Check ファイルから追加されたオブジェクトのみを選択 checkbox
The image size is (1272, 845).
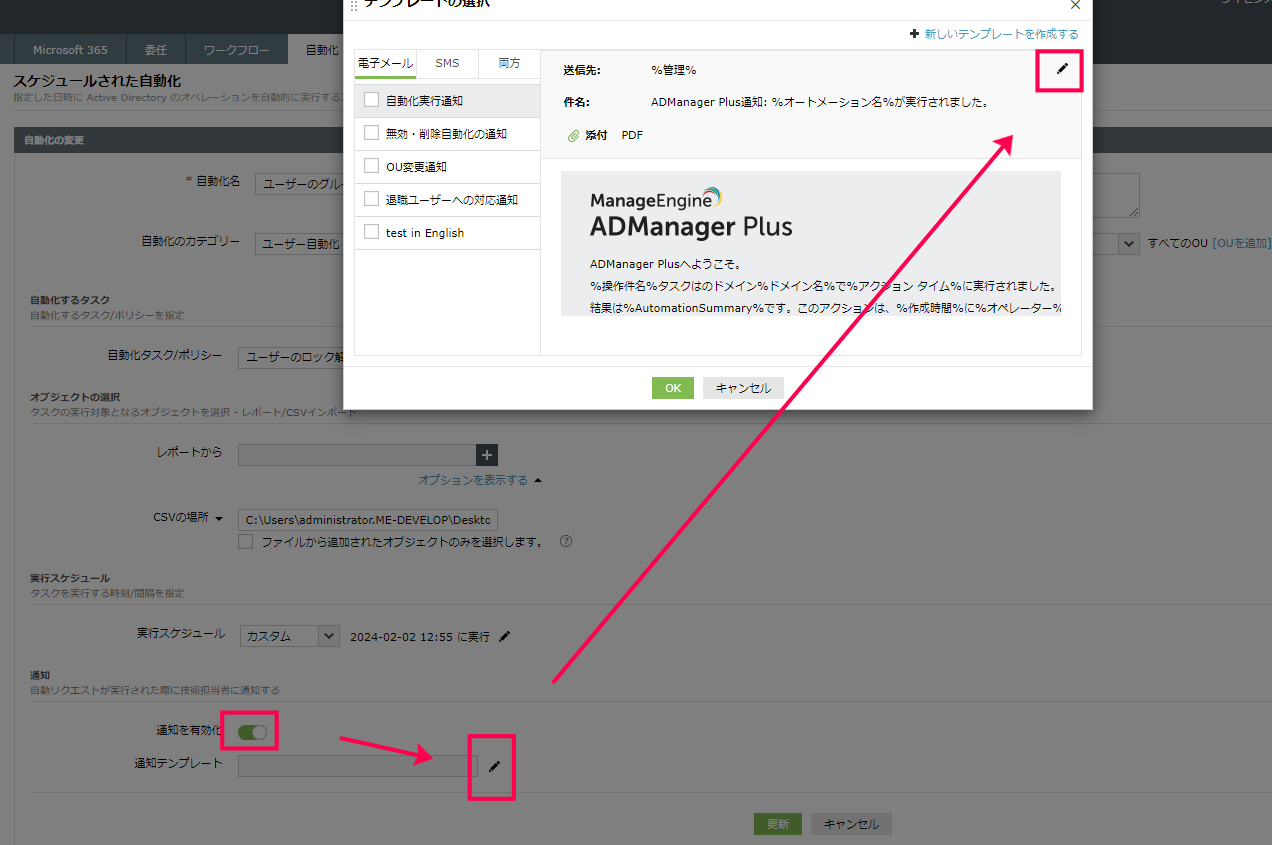(x=246, y=542)
